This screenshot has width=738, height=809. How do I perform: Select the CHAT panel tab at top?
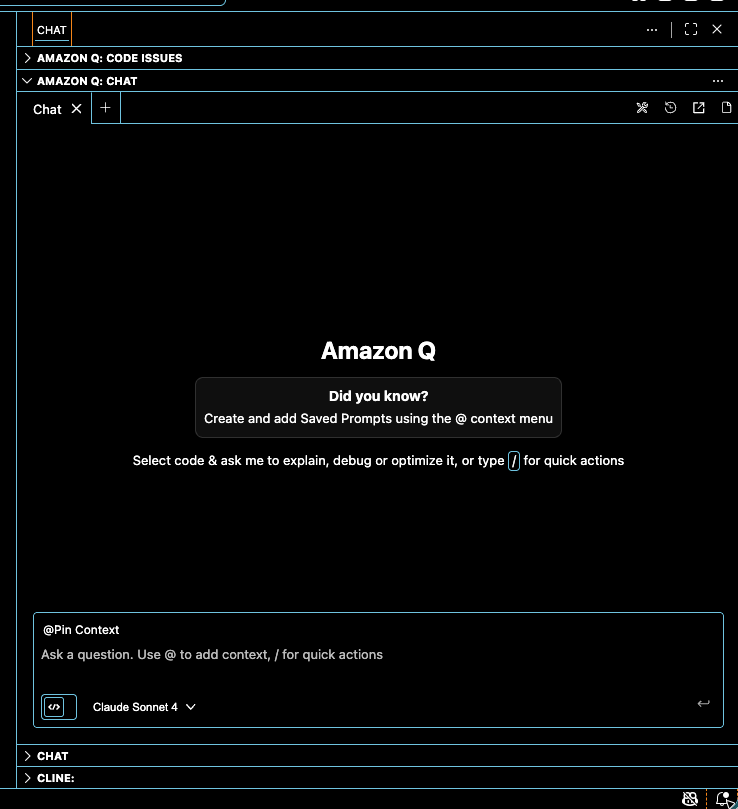[x=52, y=30]
